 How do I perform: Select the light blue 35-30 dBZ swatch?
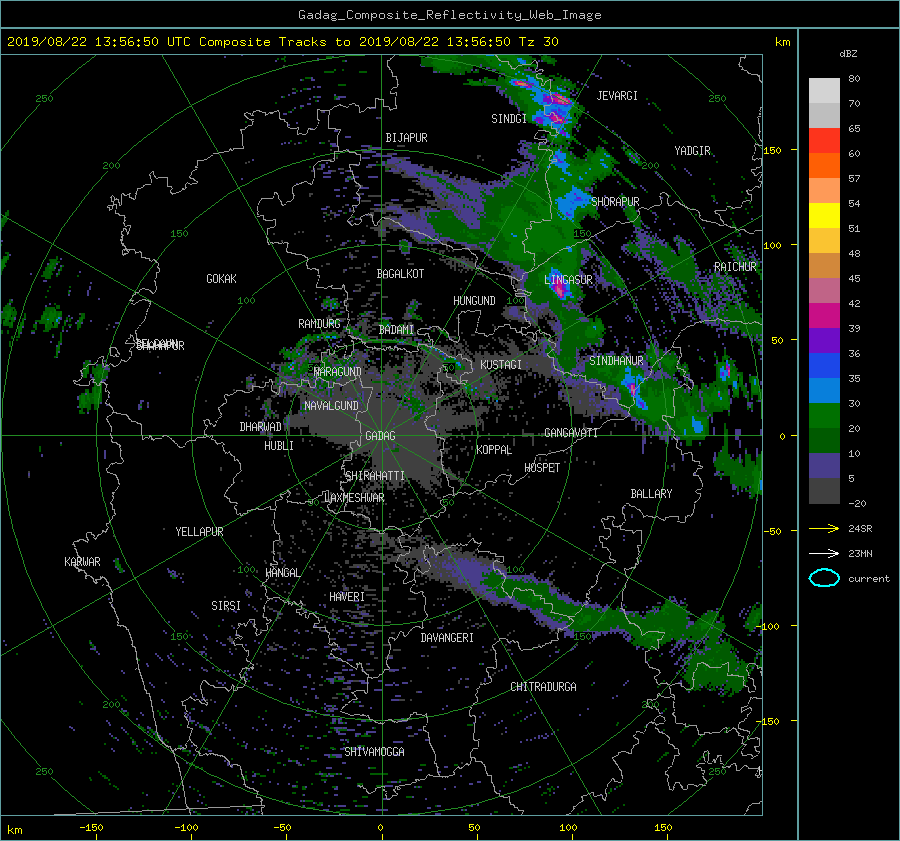[824, 391]
